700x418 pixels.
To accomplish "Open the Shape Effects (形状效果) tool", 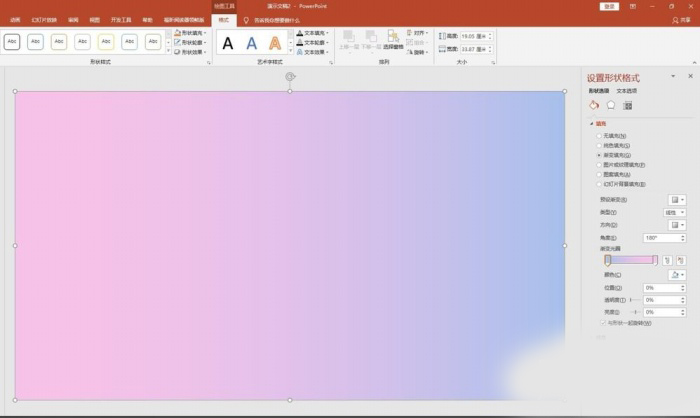I will [190, 52].
